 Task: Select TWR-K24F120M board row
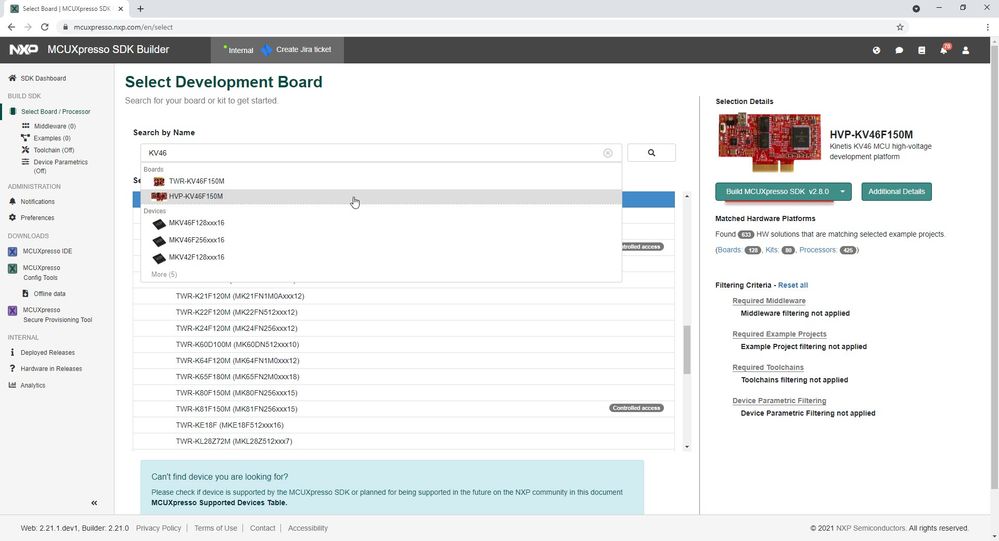(x=404, y=328)
